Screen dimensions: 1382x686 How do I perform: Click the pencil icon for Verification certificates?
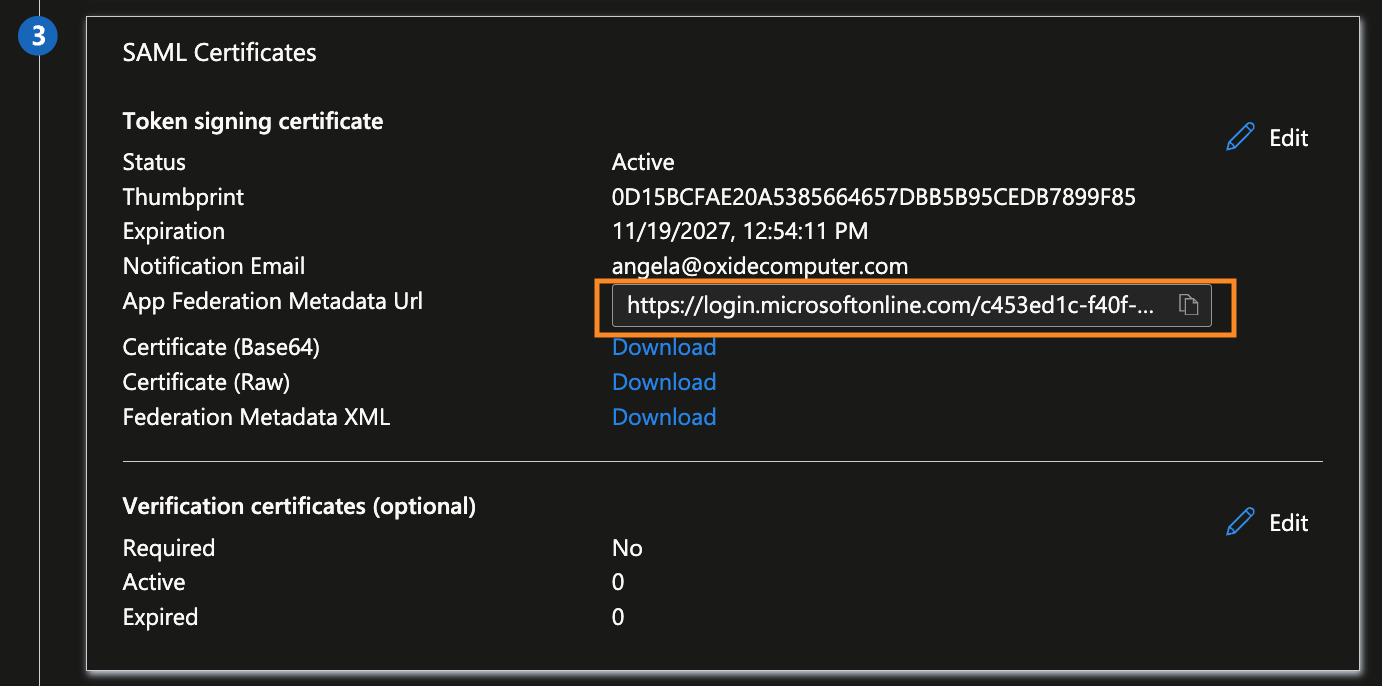click(1240, 522)
